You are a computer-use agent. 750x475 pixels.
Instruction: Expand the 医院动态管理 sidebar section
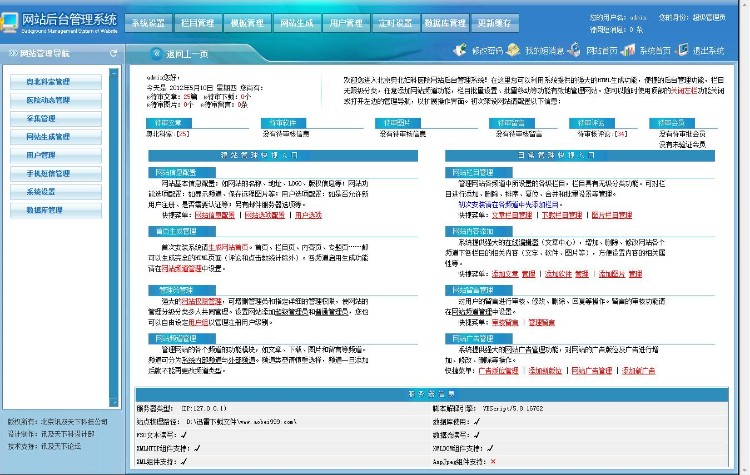(56, 100)
